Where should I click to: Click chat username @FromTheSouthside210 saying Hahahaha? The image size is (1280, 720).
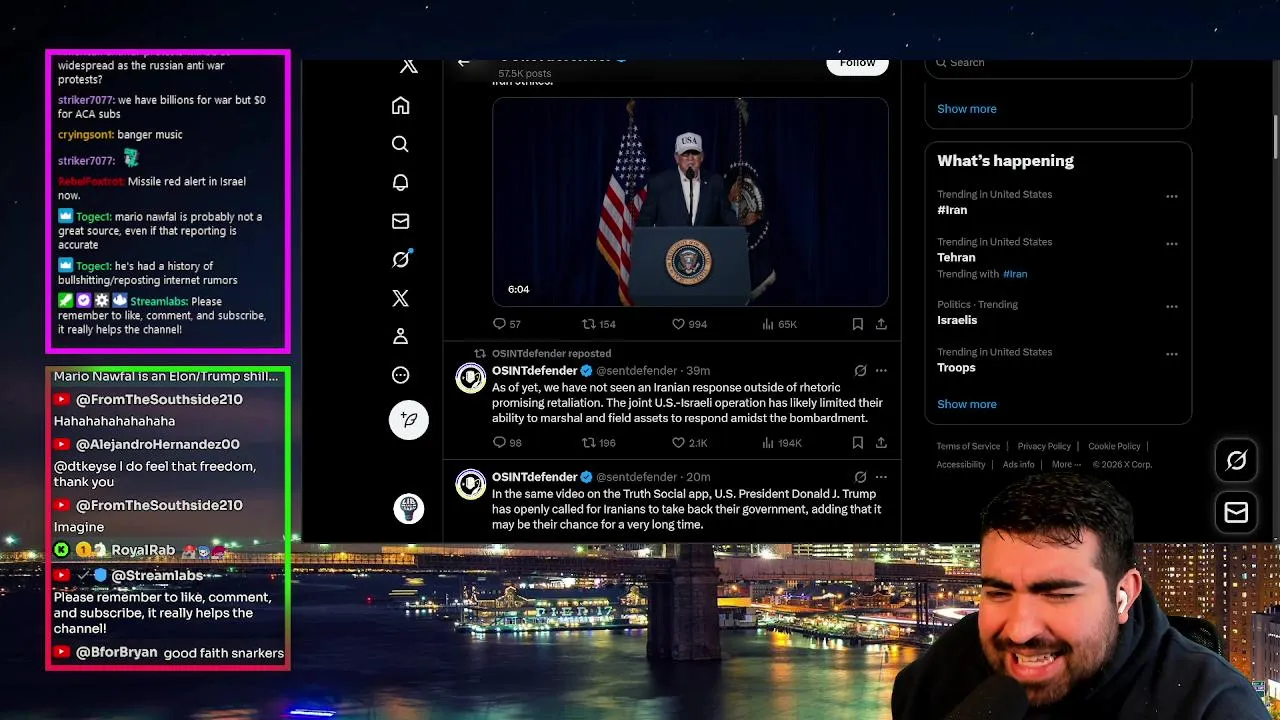159,399
